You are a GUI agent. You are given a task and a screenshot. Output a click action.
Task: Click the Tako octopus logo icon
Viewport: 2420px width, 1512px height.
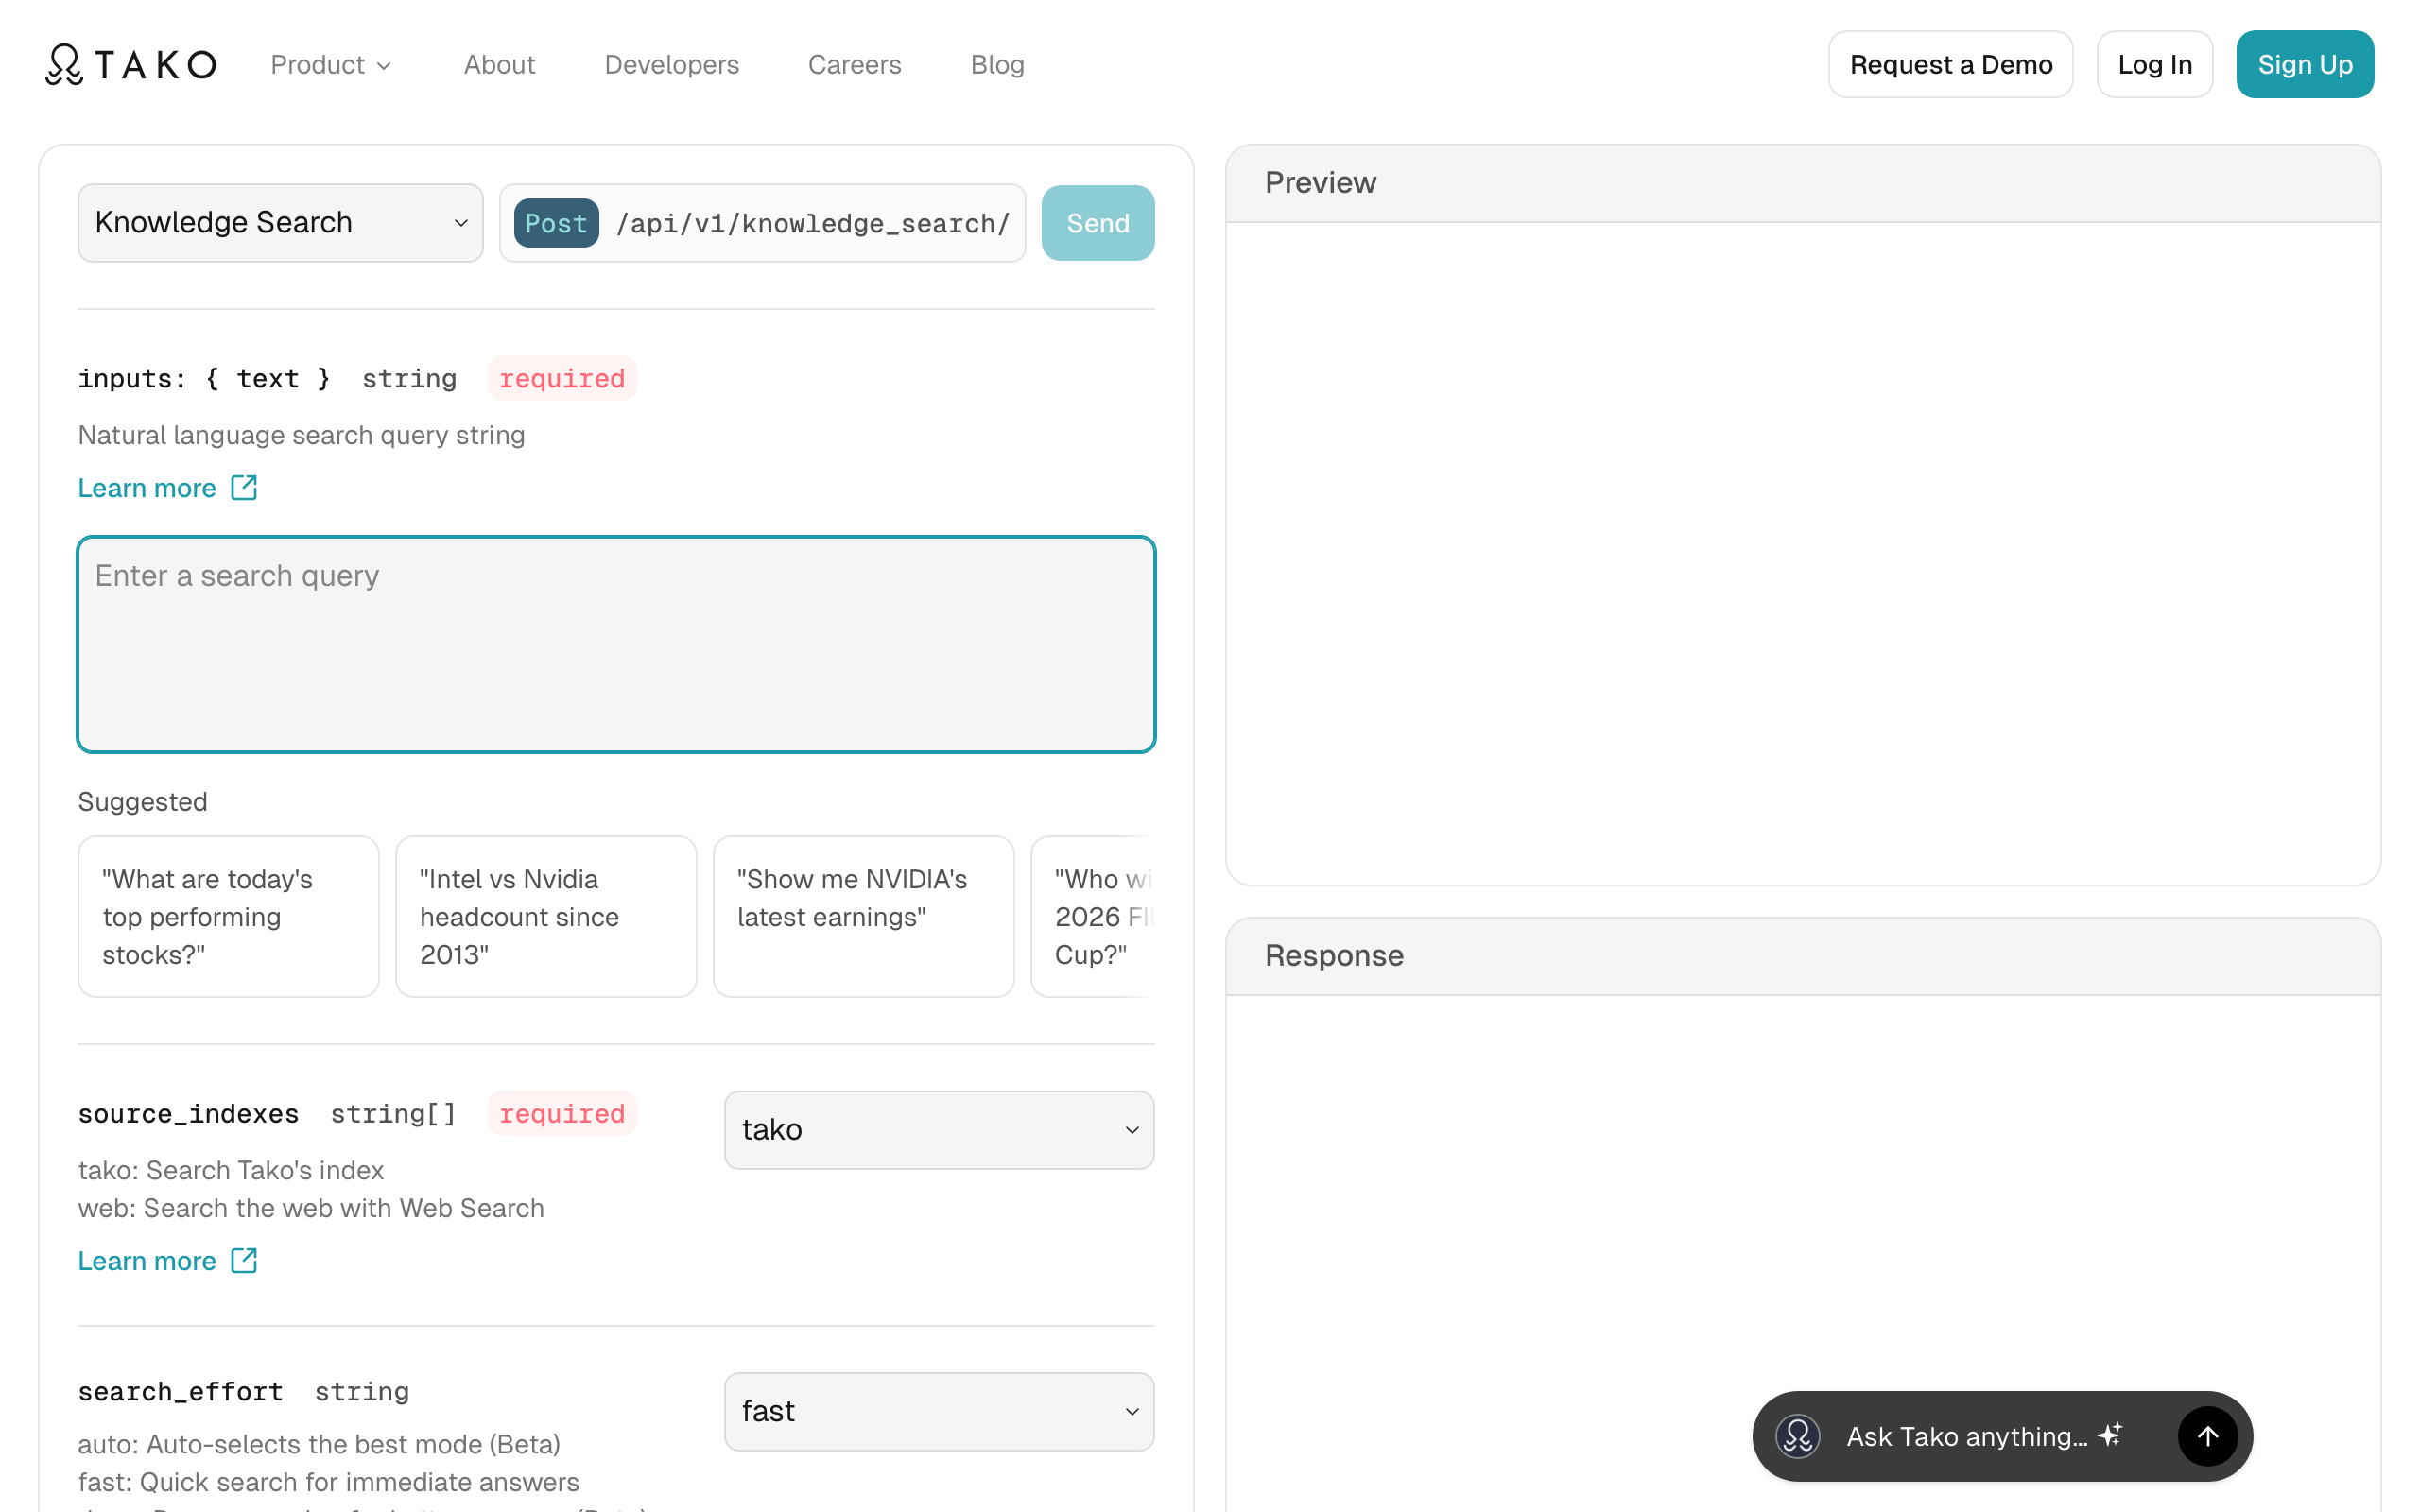[64, 65]
